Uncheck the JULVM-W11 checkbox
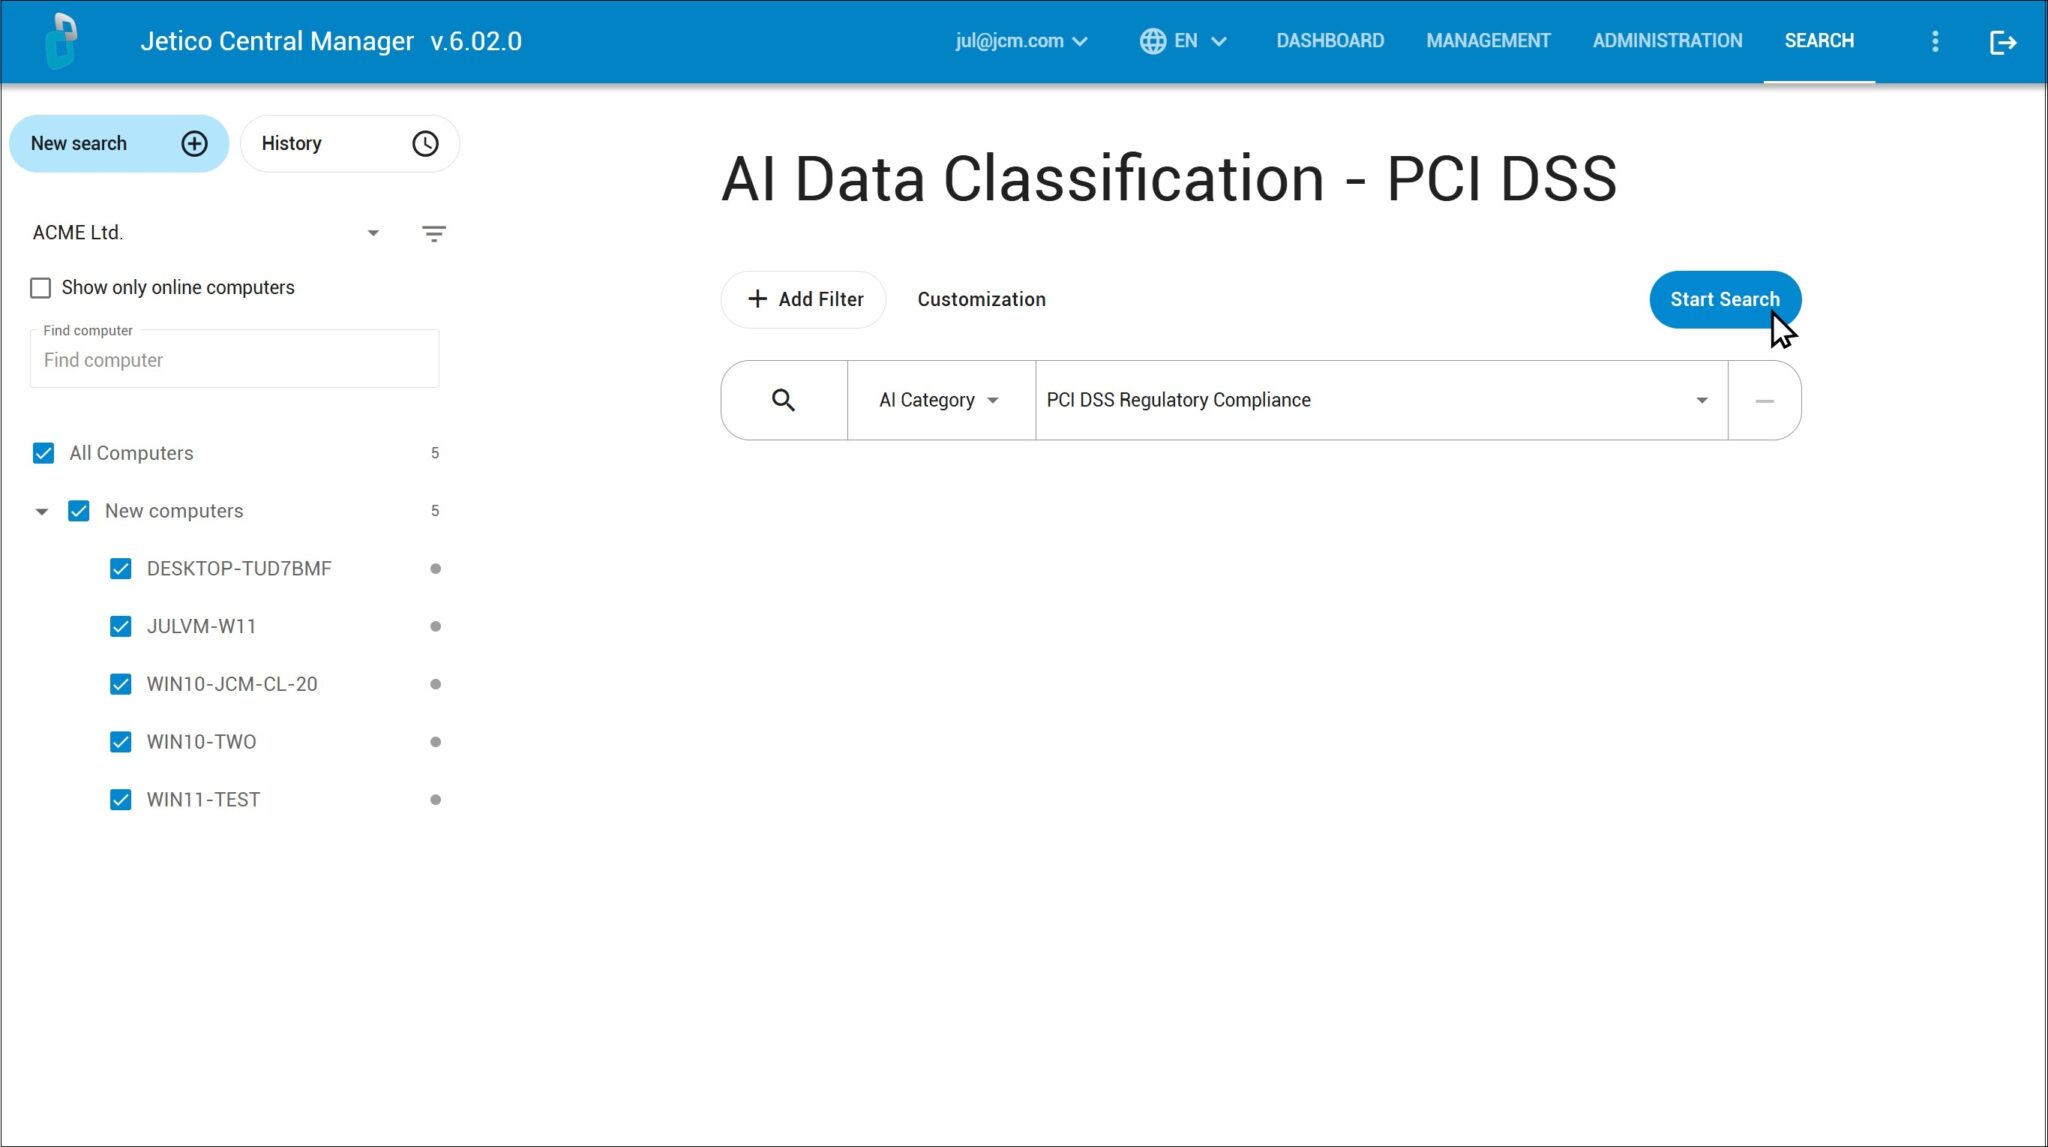This screenshot has height=1147, width=2048. (x=120, y=627)
